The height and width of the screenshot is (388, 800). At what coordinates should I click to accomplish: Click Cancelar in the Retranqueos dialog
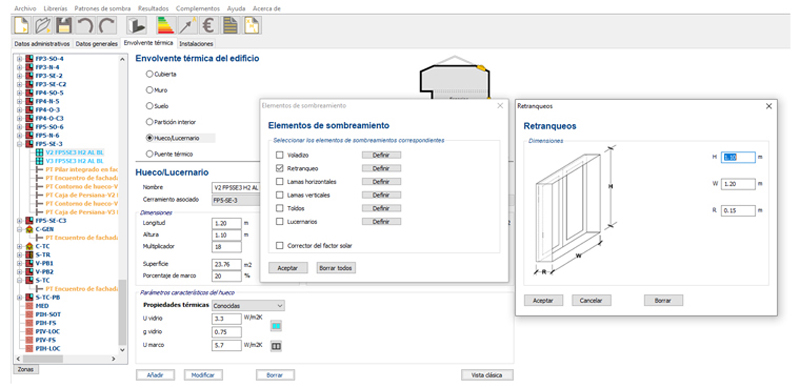[591, 301]
